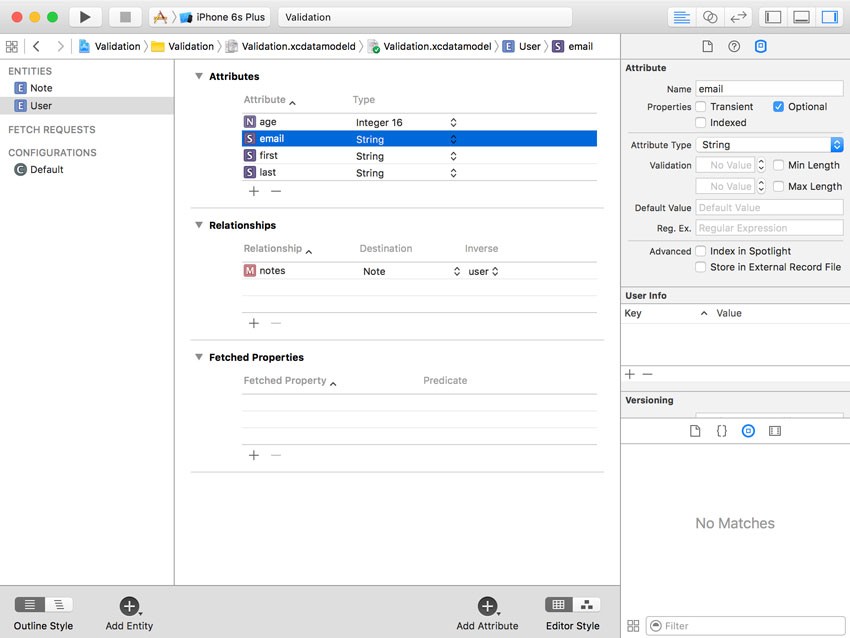This screenshot has height=638, width=850.
Task: Open Destination popup for notes relationship
Action: pyautogui.click(x=457, y=271)
